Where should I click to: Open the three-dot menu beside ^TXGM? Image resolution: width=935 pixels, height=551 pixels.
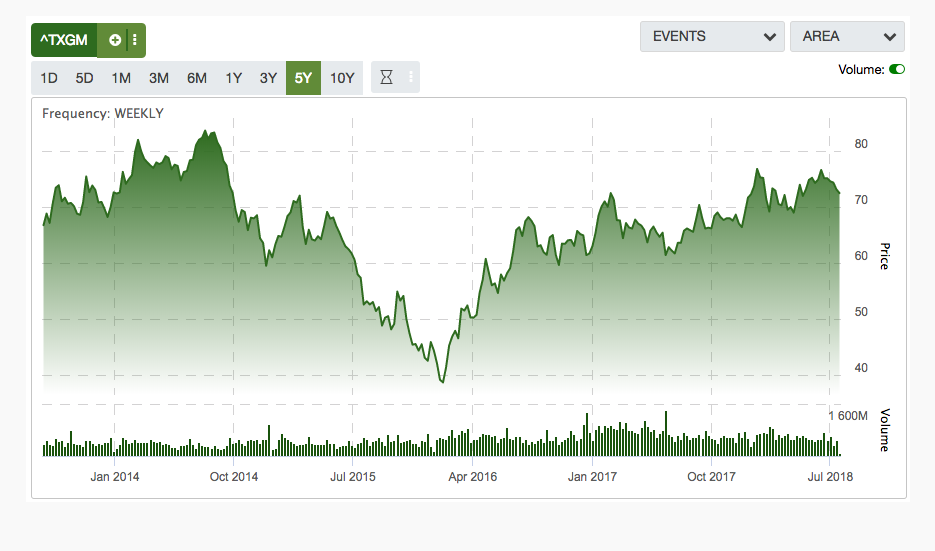point(135,40)
